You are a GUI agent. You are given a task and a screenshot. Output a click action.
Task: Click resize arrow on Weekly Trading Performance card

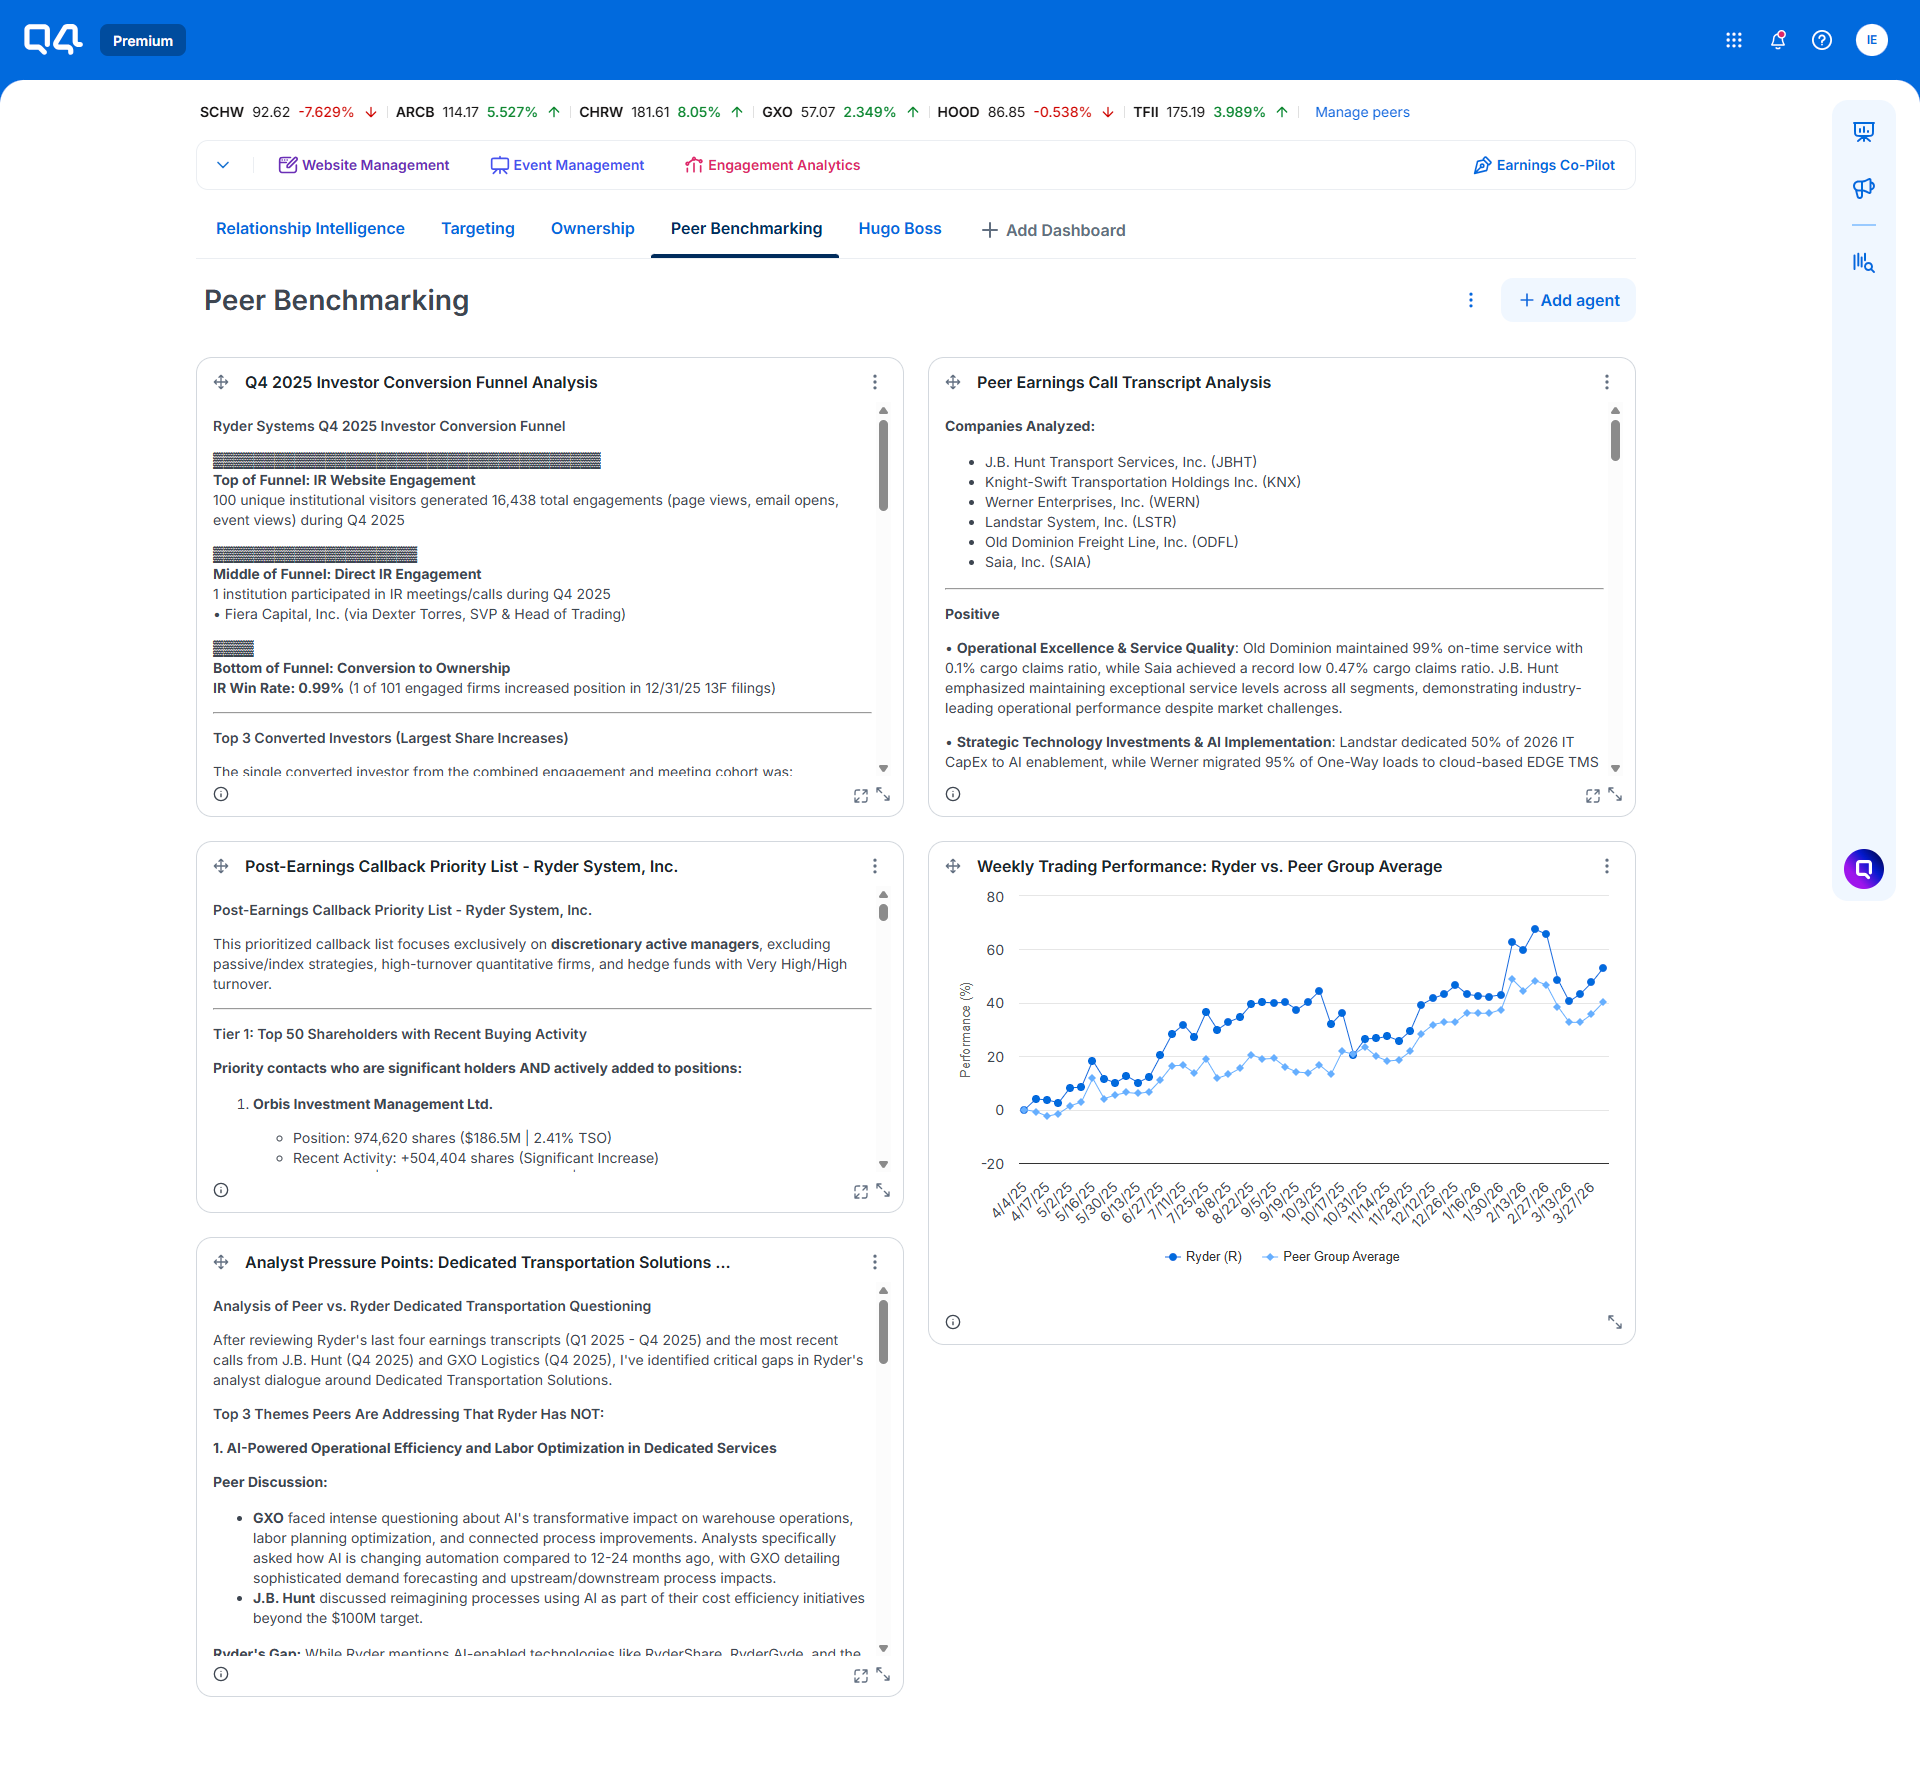tap(1615, 1322)
